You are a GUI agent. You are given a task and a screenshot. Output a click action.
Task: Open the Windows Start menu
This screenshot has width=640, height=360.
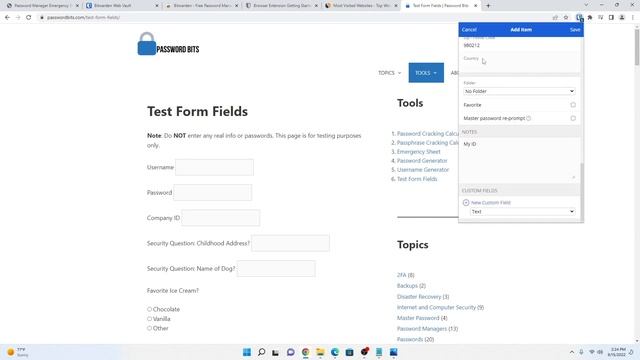click(x=247, y=352)
